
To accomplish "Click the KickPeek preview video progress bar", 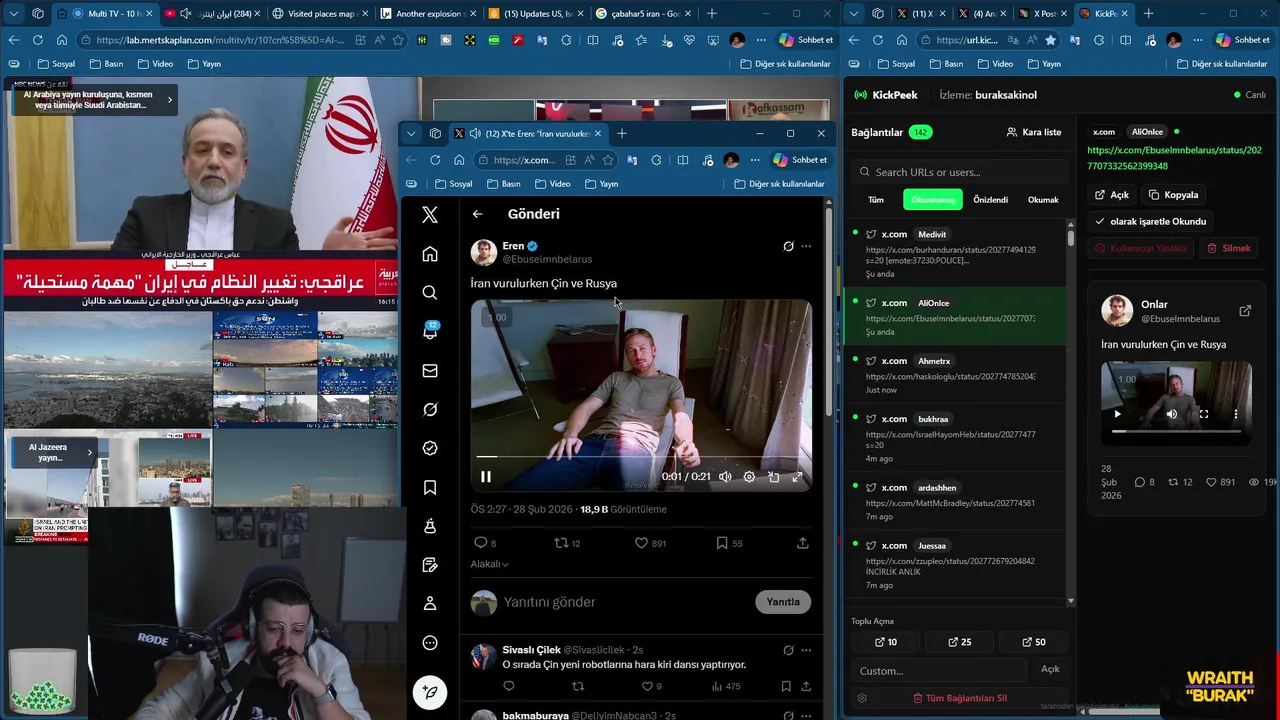I will 1176,431.
